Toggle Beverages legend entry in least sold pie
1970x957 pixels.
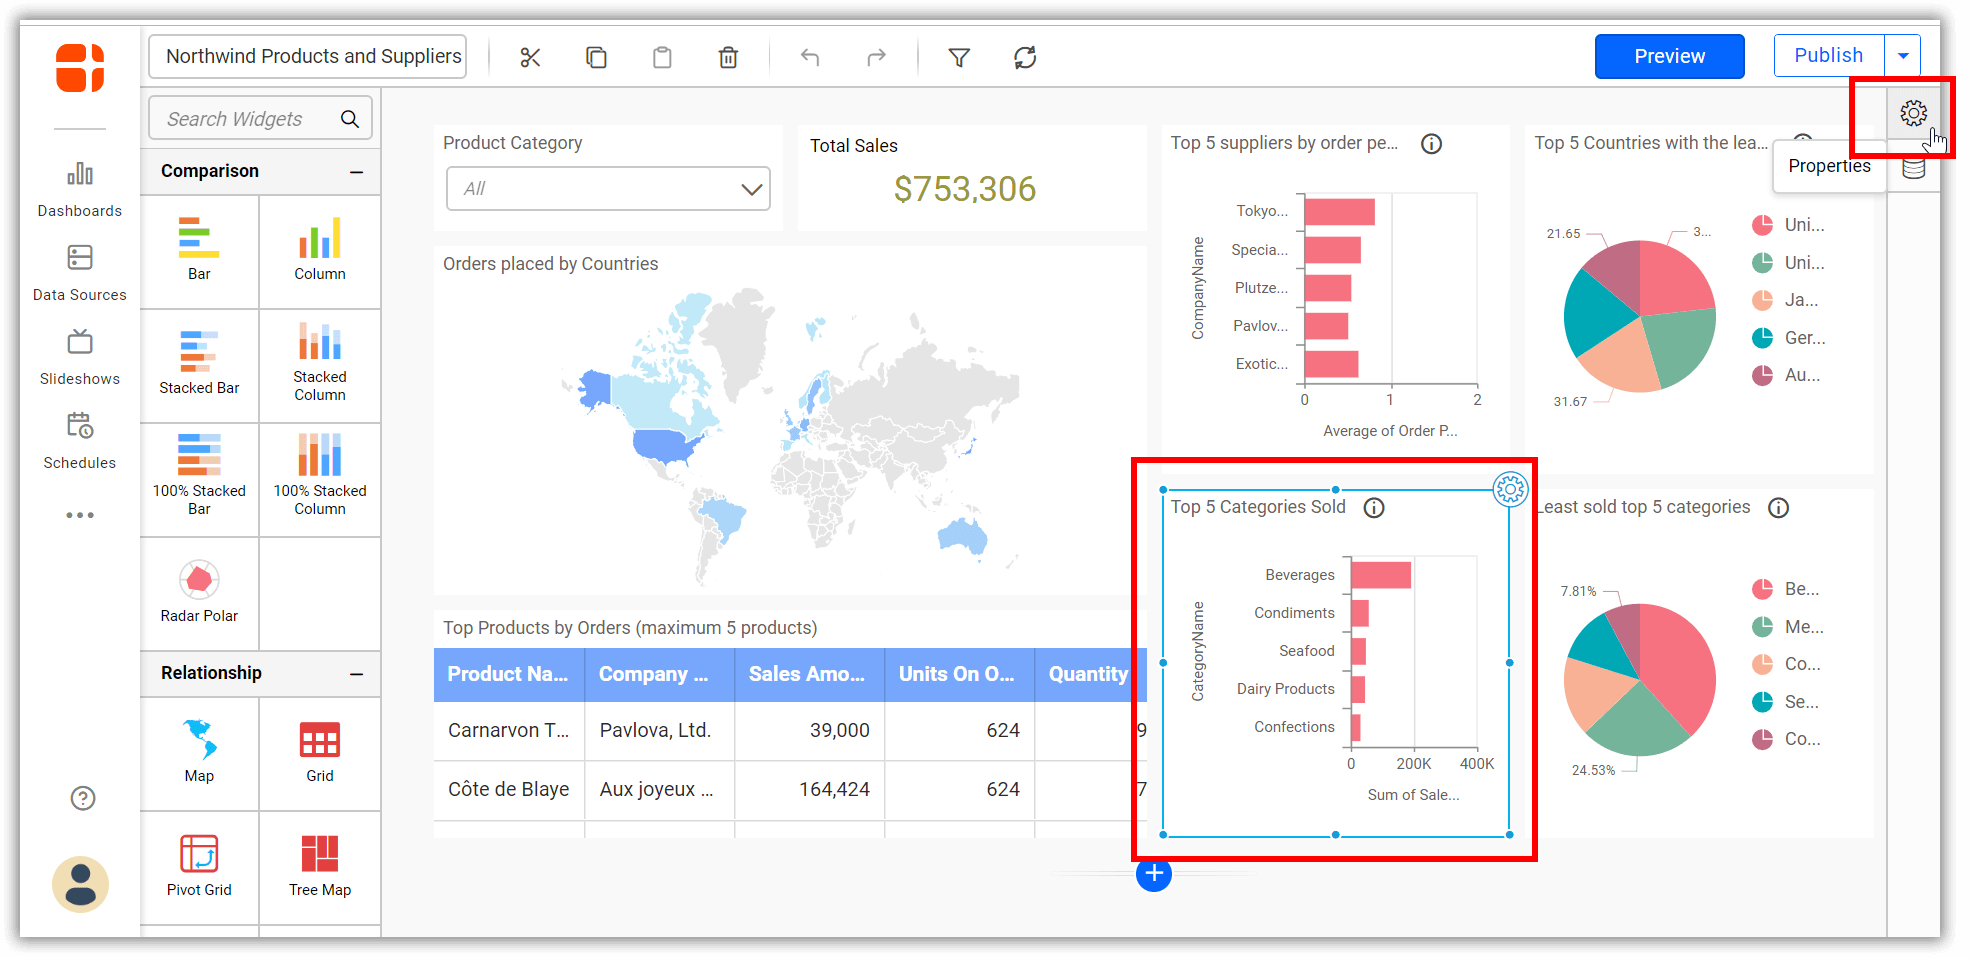(x=1788, y=589)
